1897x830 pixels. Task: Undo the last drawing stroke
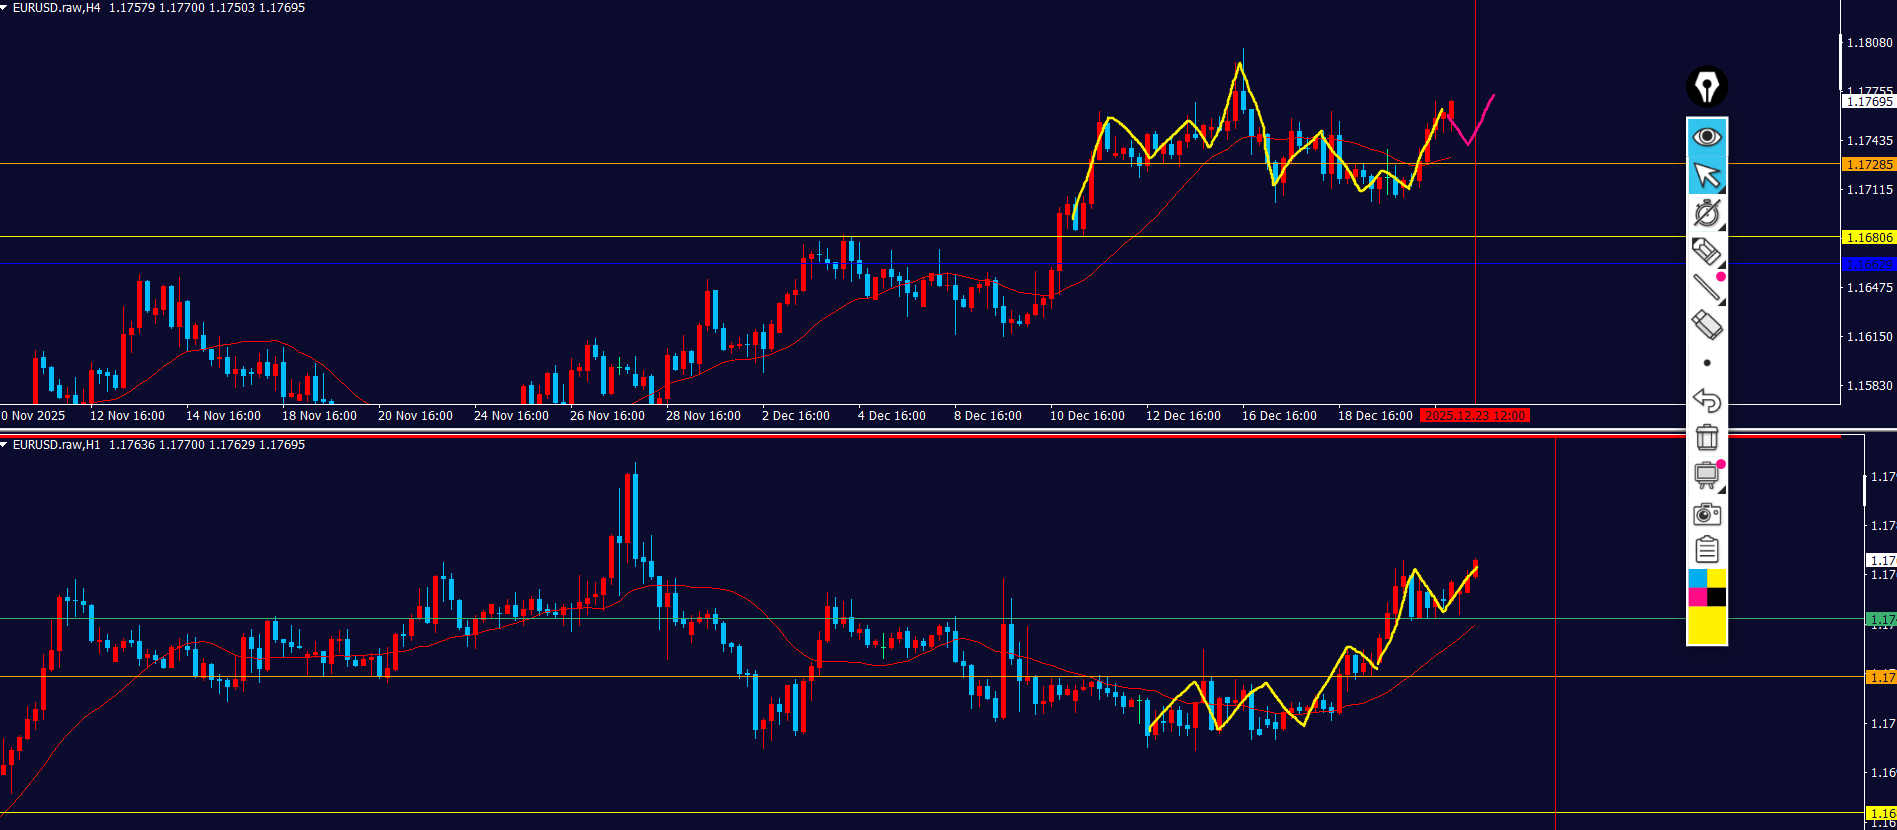pyautogui.click(x=1706, y=400)
